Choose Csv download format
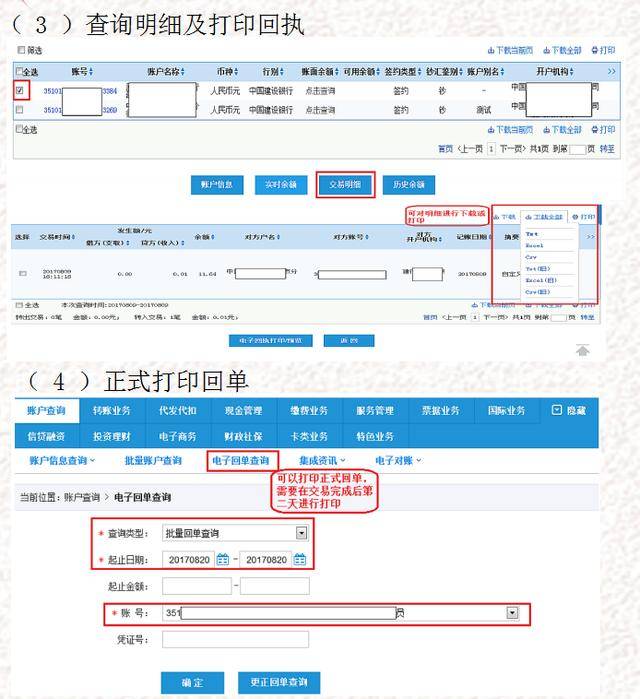 (x=531, y=257)
